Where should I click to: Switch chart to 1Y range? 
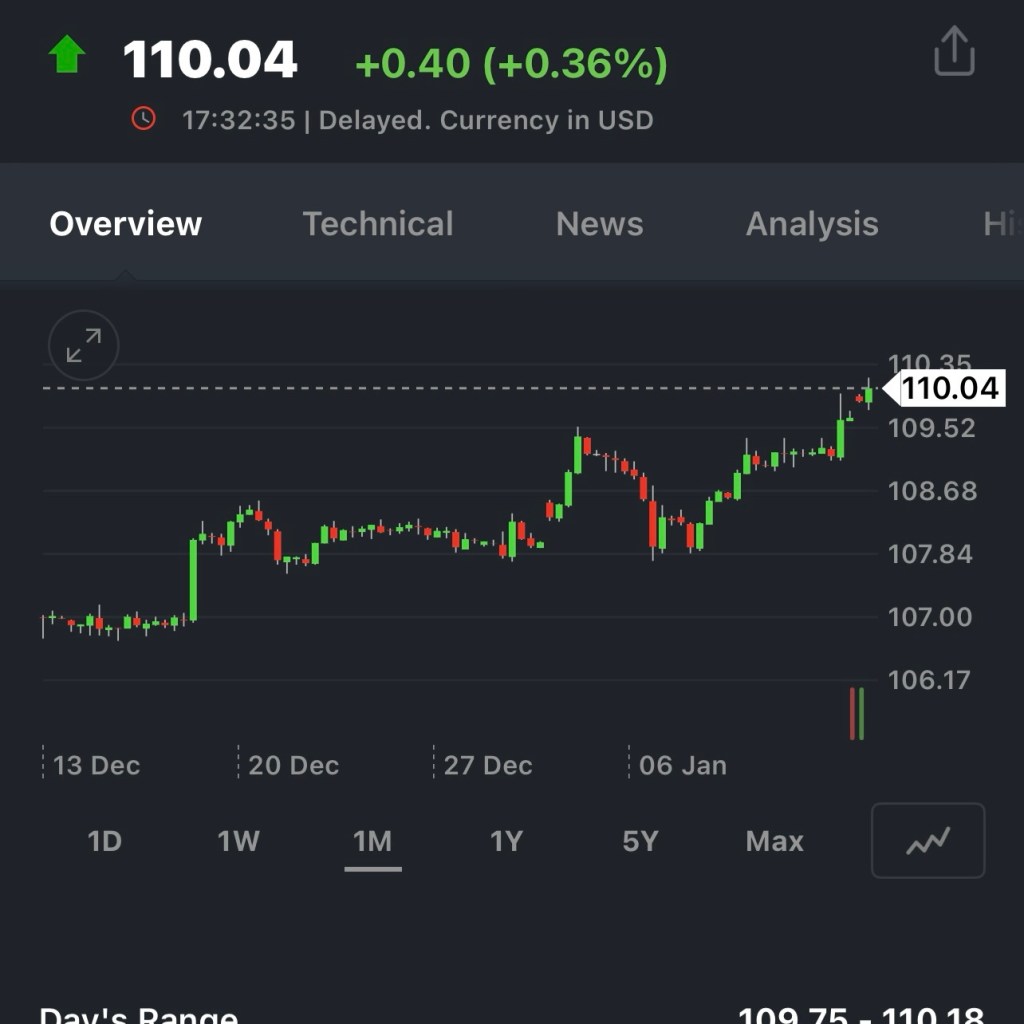(506, 841)
